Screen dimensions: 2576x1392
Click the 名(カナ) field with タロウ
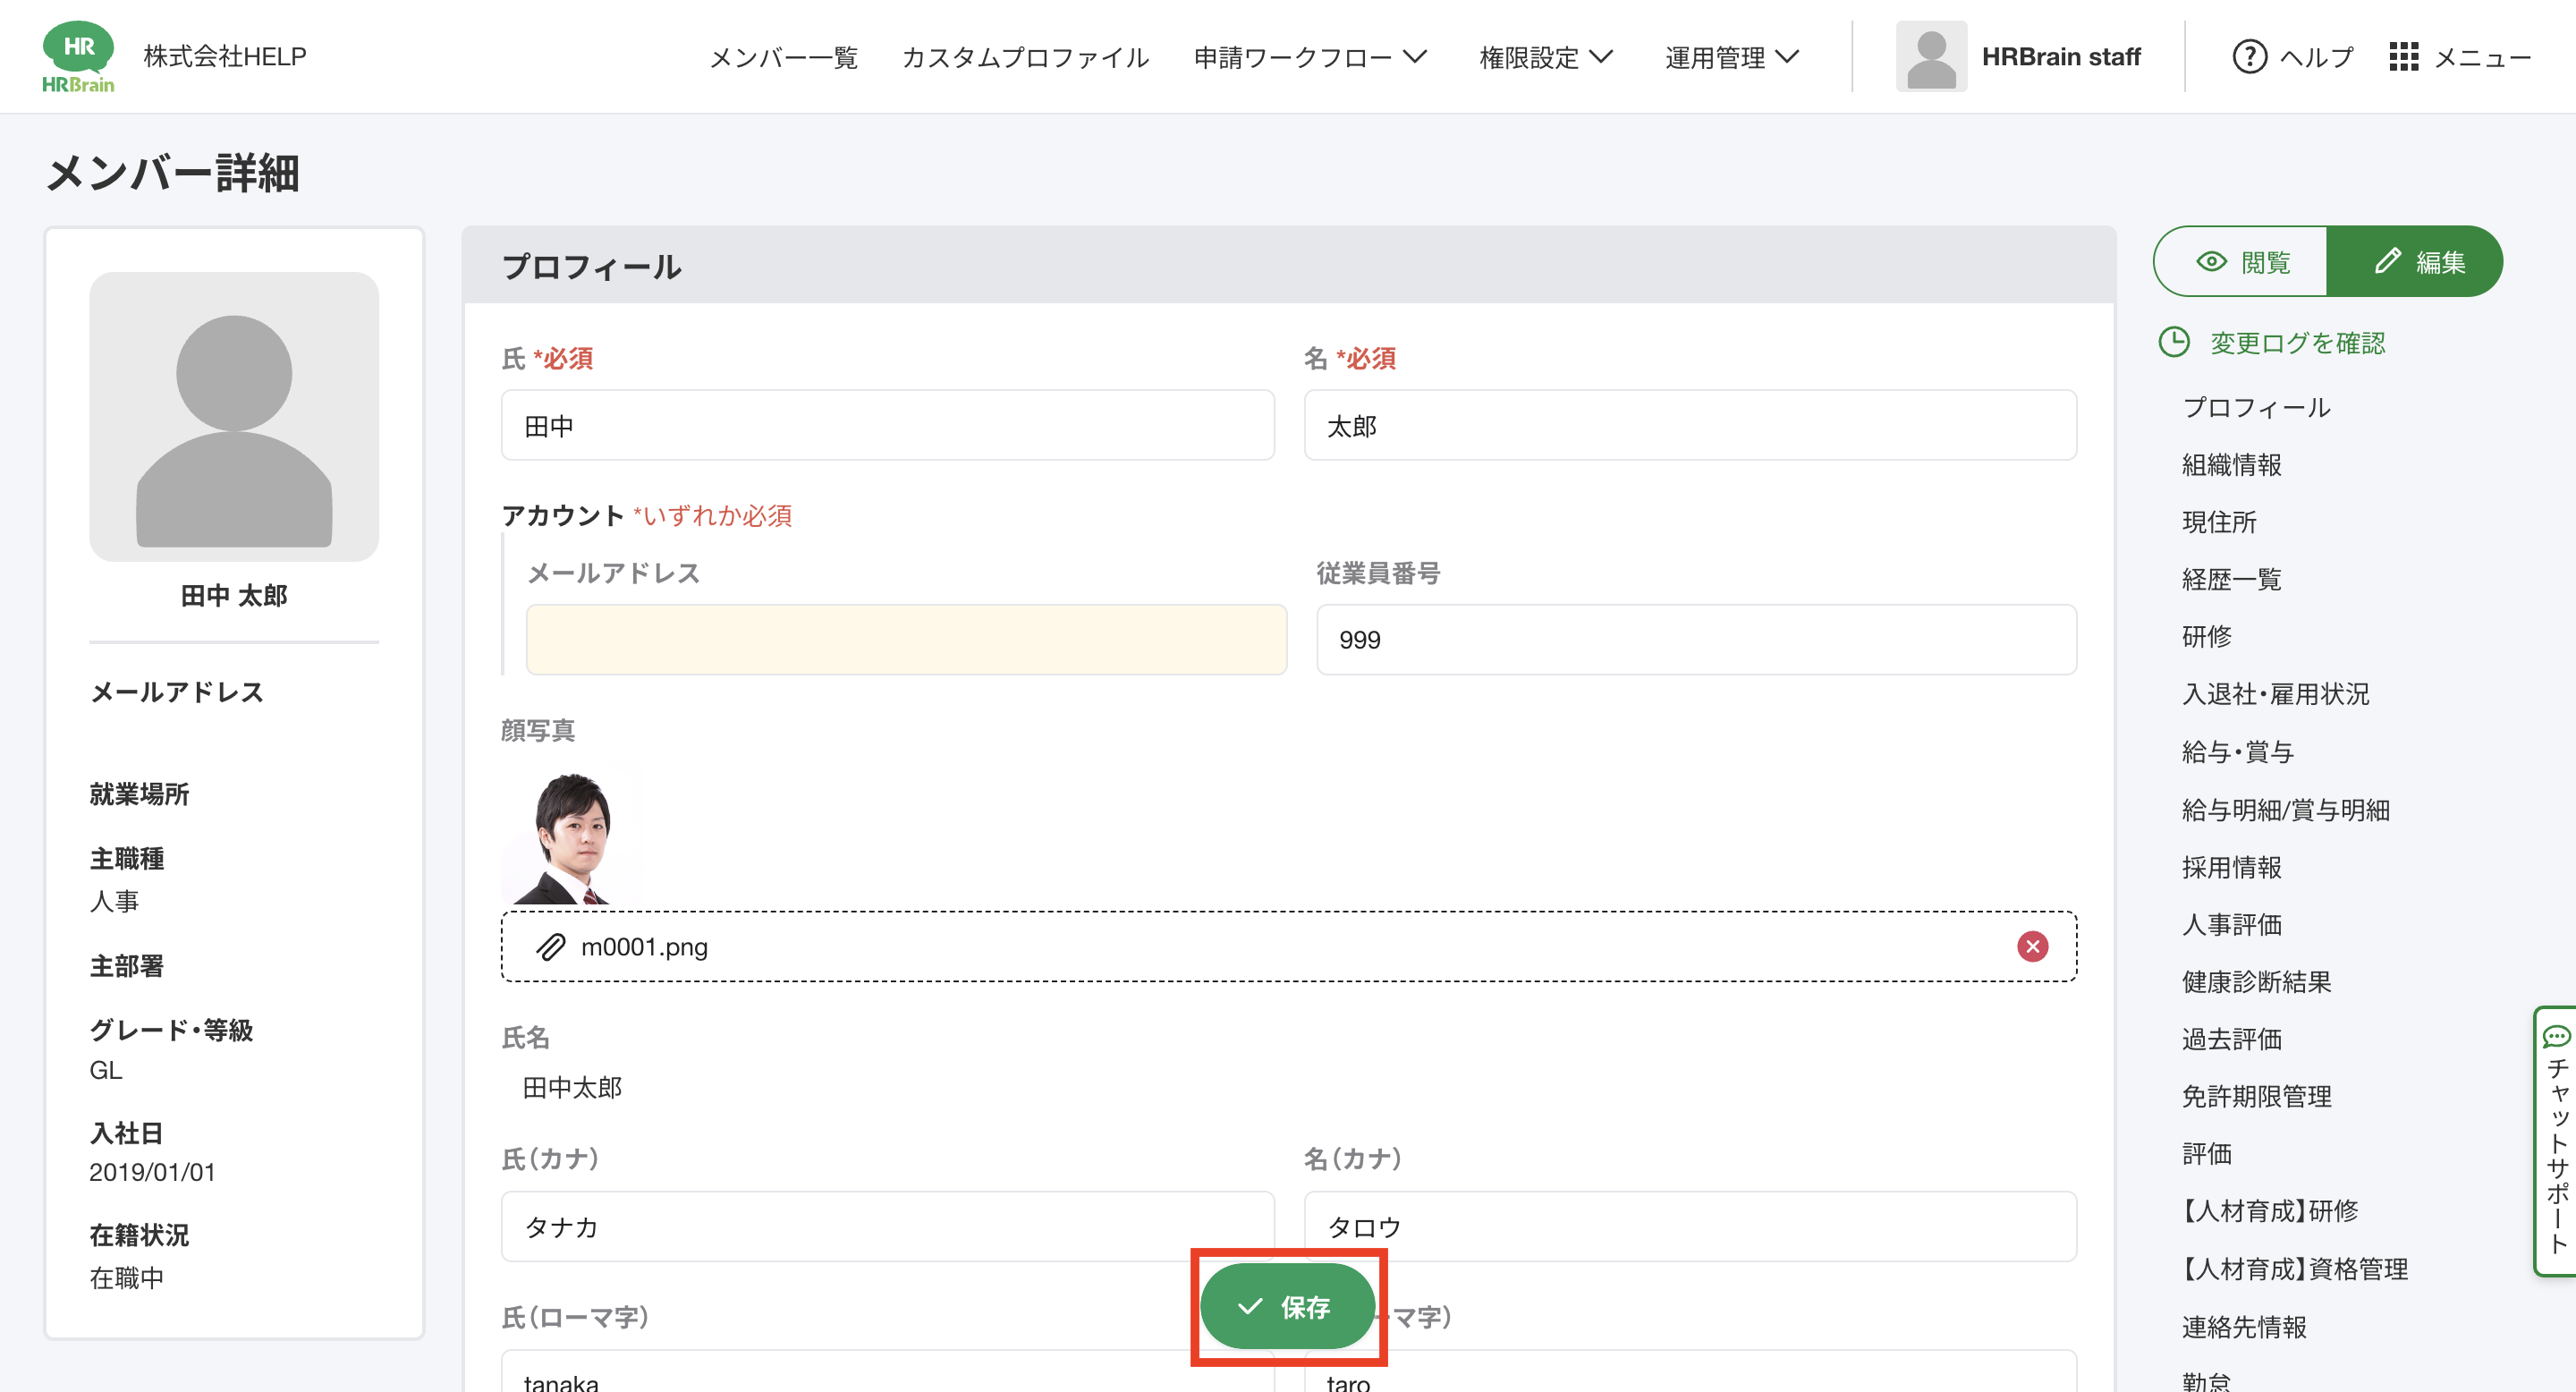[x=1690, y=1226]
